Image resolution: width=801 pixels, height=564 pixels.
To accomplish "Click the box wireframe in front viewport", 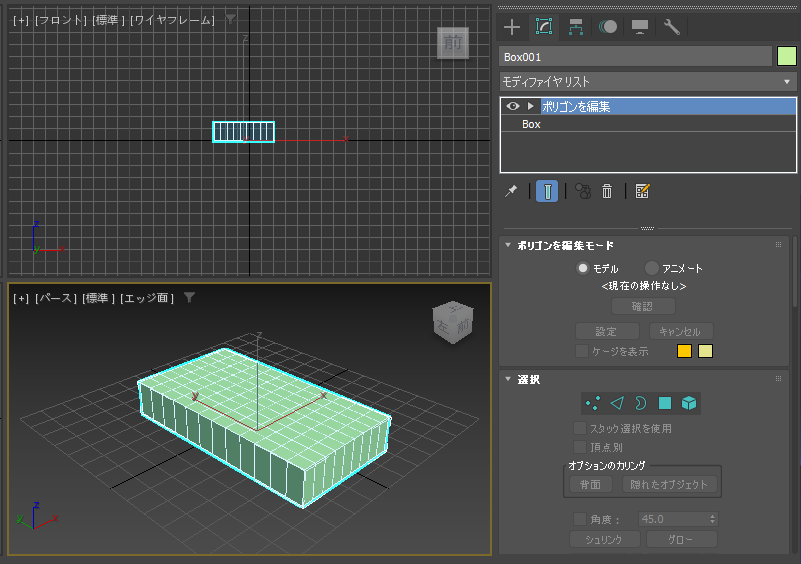I will [x=244, y=132].
